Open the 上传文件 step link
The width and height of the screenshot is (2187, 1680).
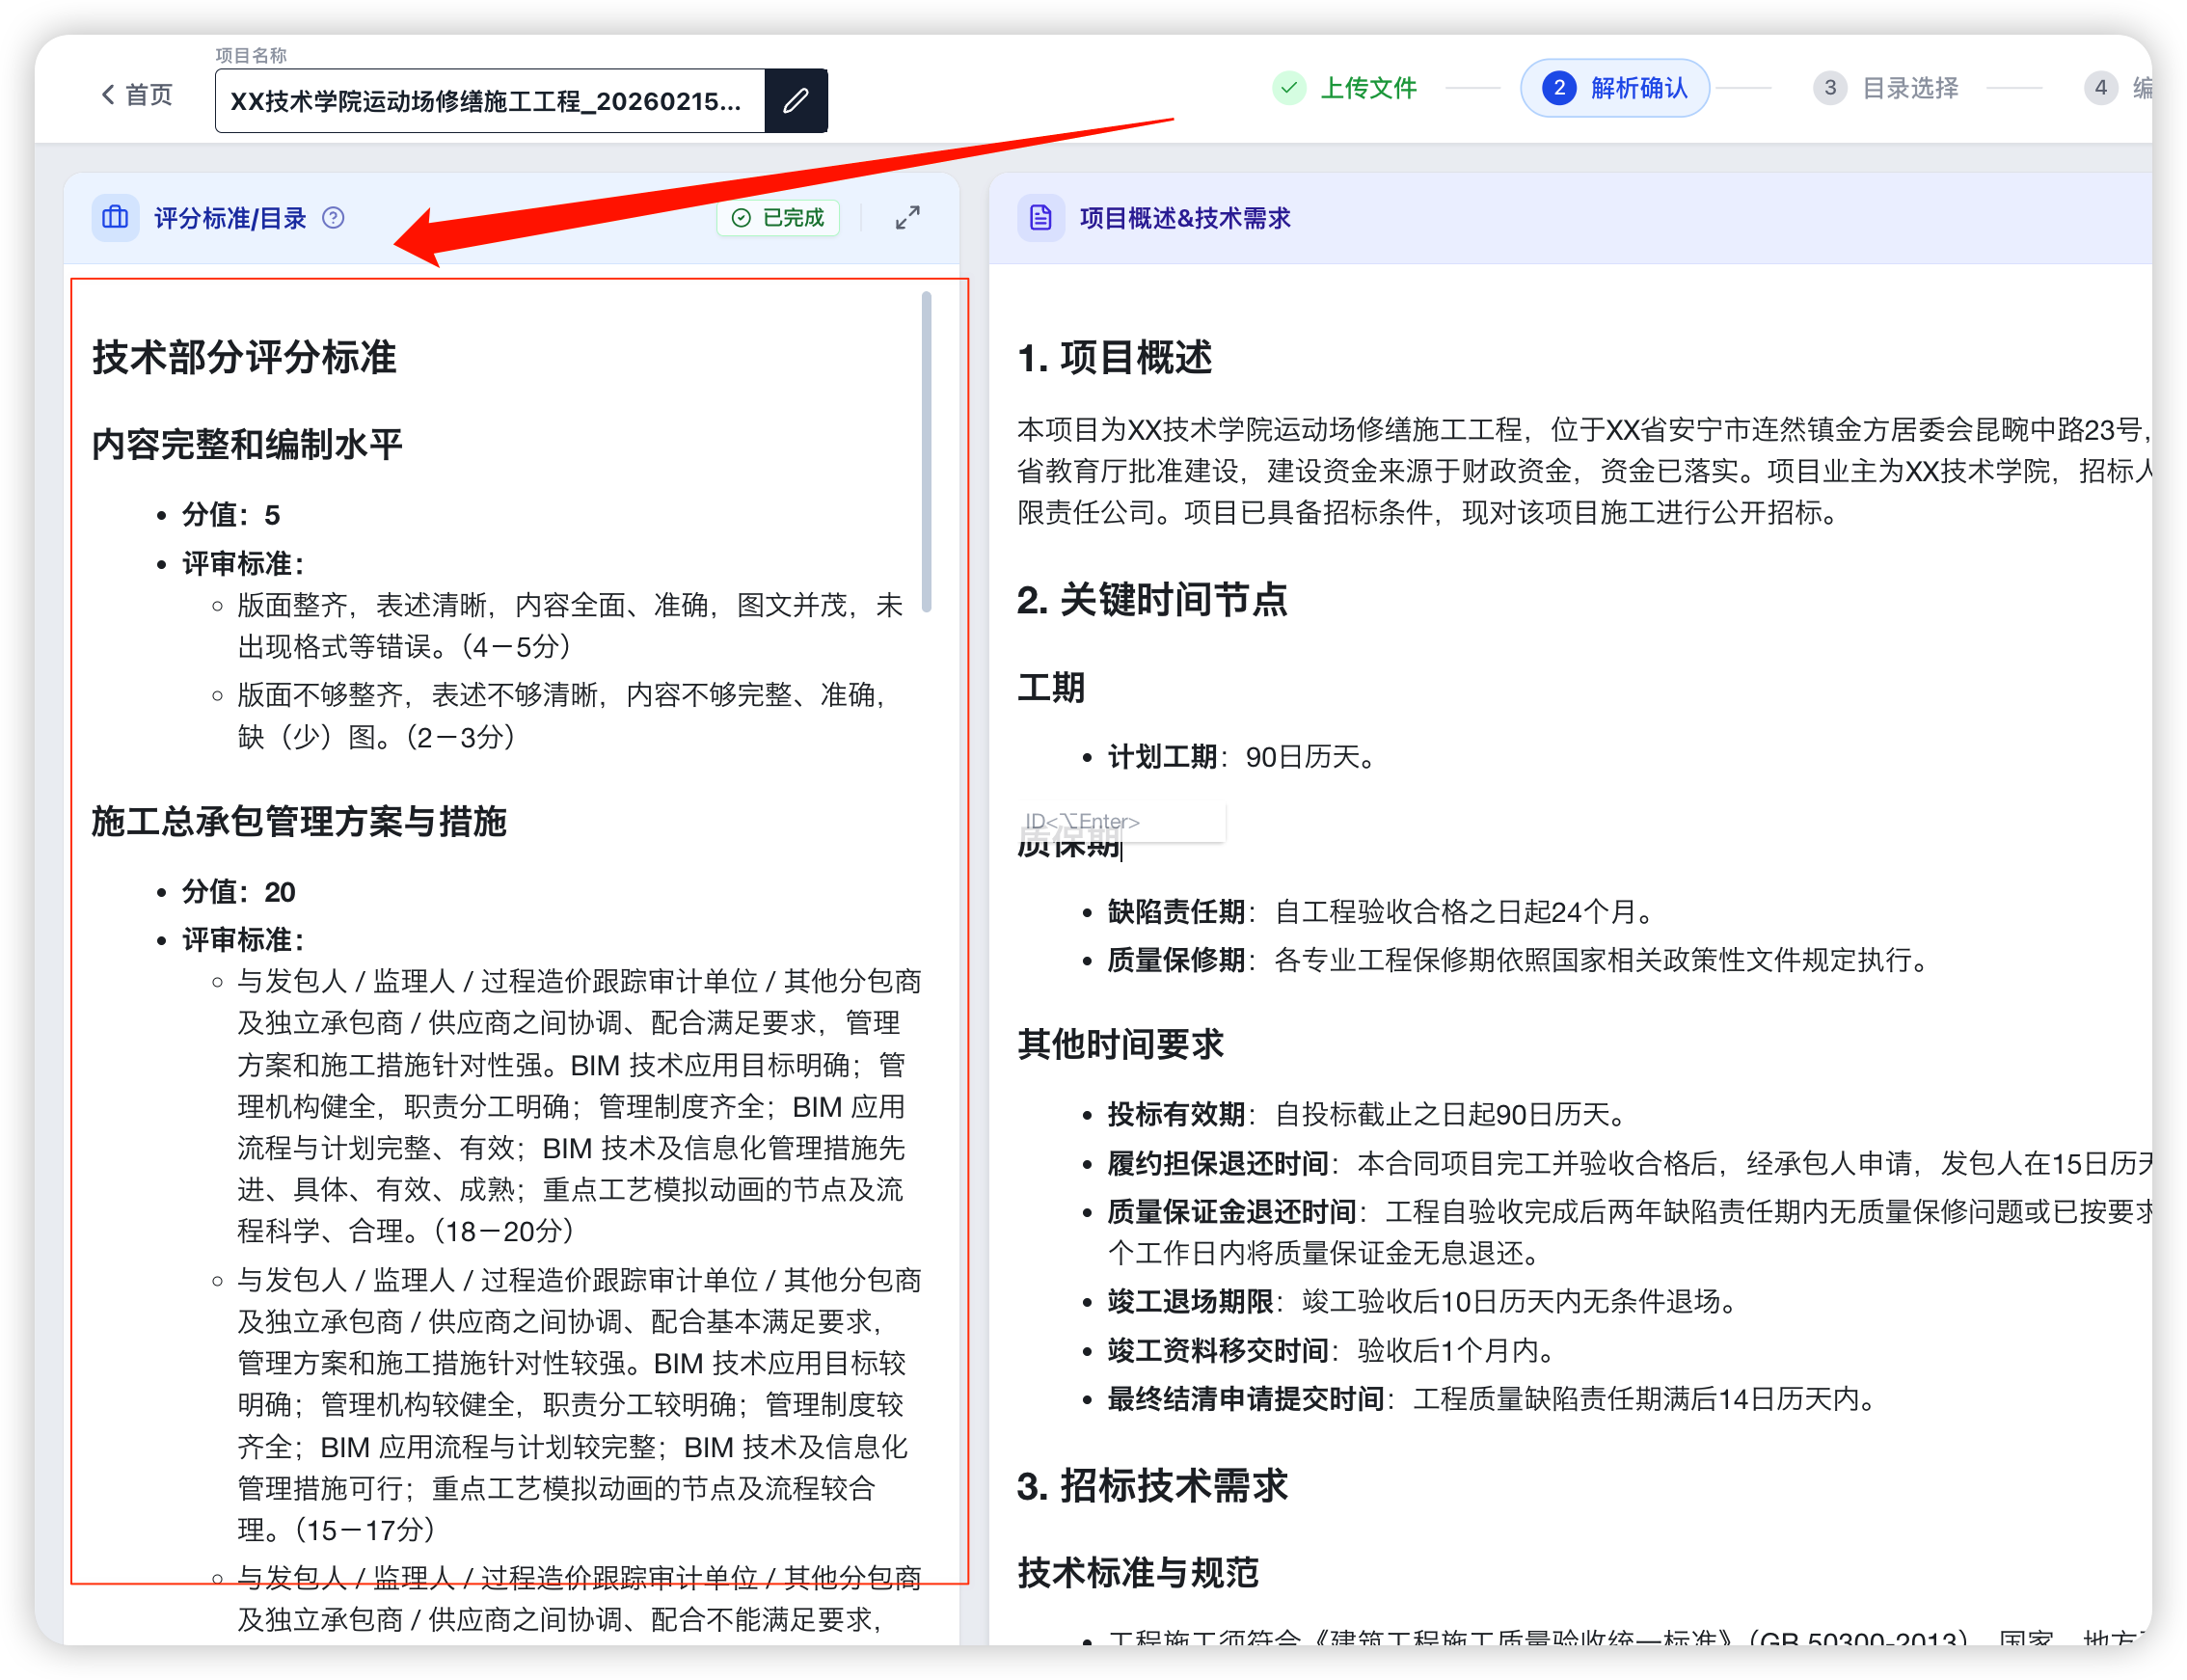(x=1370, y=88)
